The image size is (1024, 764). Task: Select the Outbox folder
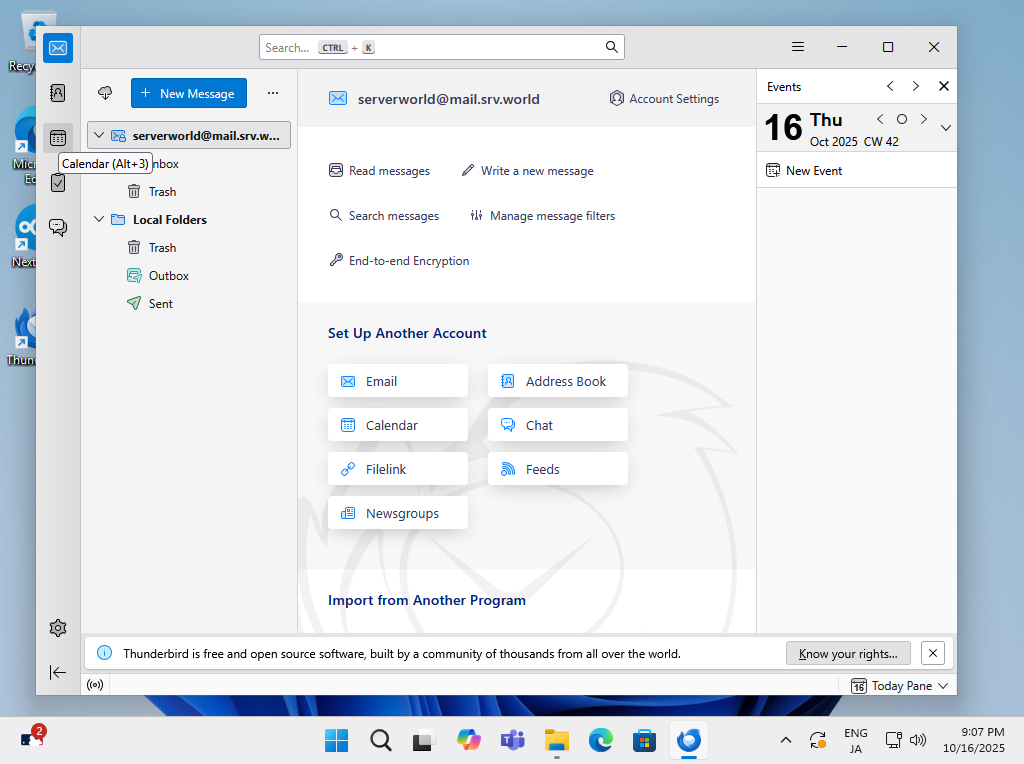168,275
